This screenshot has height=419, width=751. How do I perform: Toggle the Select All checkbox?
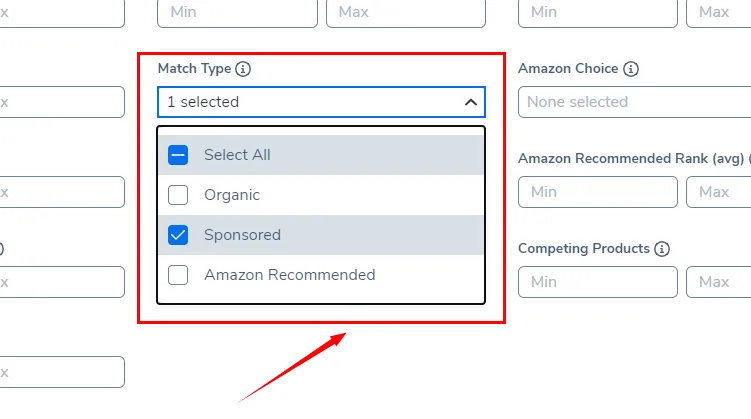tap(178, 155)
